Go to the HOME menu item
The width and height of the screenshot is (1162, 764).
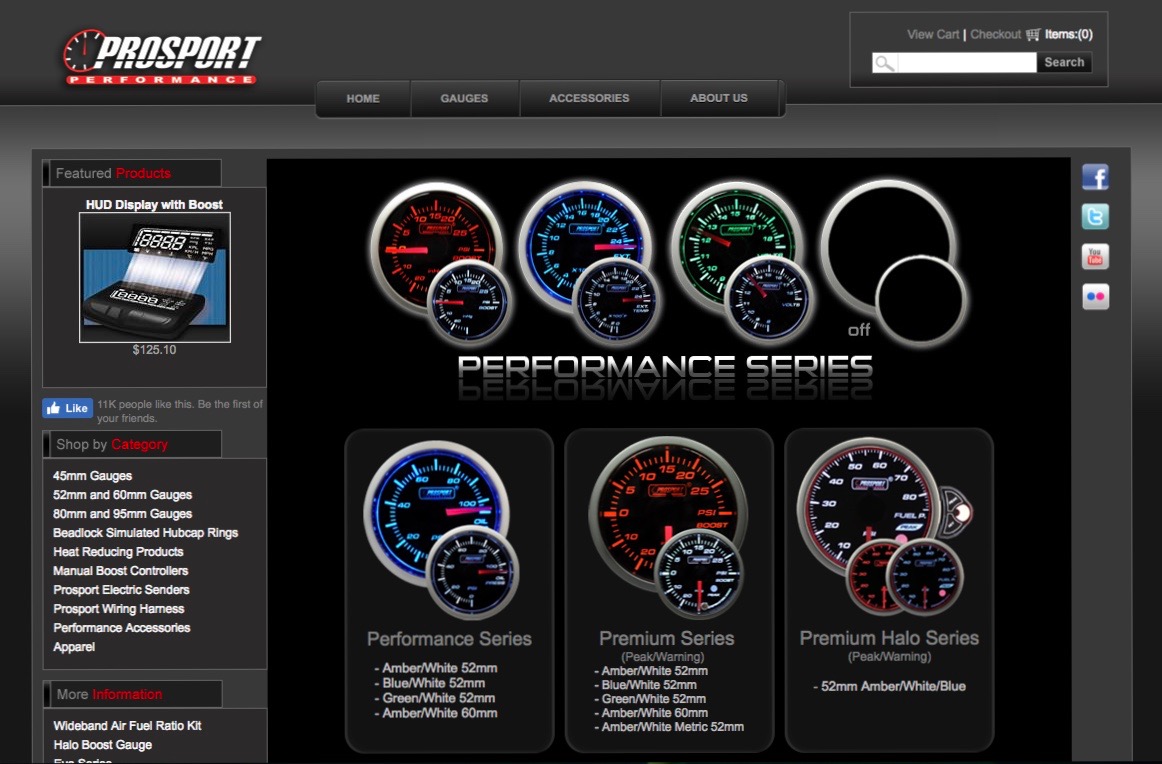363,99
